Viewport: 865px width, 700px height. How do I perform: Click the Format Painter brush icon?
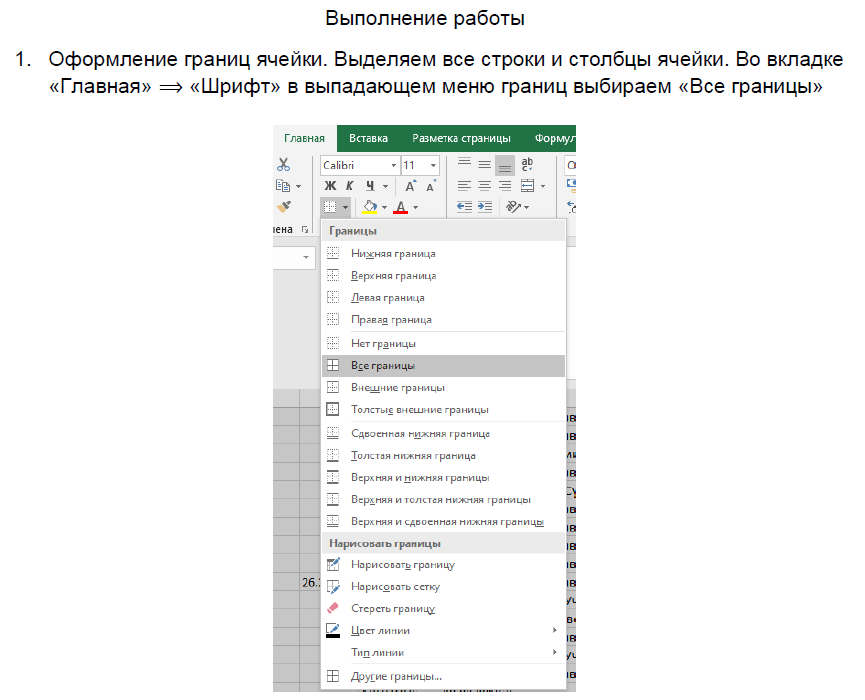pos(283,207)
